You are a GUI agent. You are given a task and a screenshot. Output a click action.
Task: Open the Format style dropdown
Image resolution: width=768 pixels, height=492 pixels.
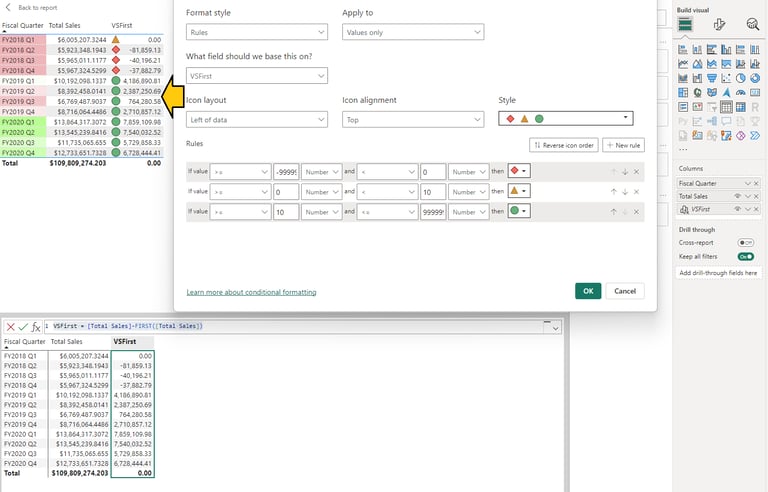257,32
